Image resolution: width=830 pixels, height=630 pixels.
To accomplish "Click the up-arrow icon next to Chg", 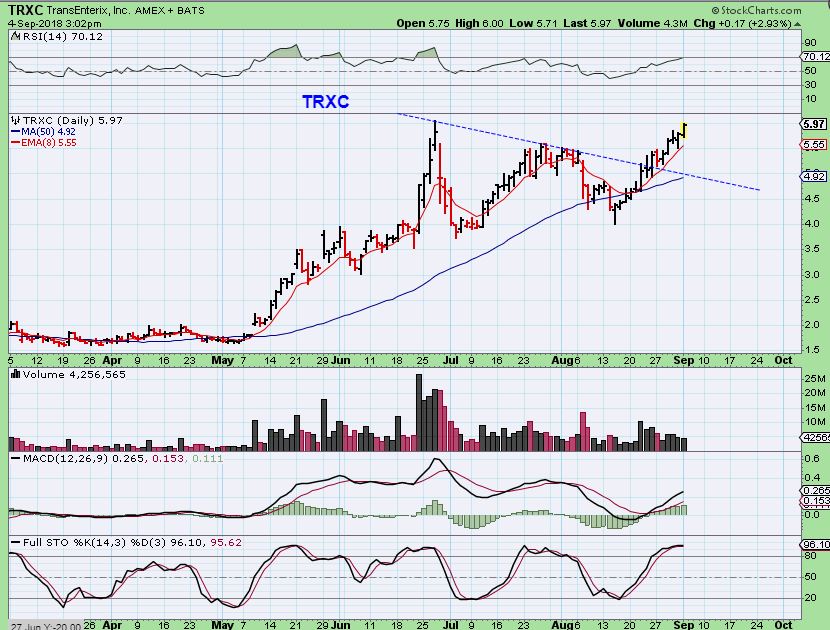I will coord(798,24).
